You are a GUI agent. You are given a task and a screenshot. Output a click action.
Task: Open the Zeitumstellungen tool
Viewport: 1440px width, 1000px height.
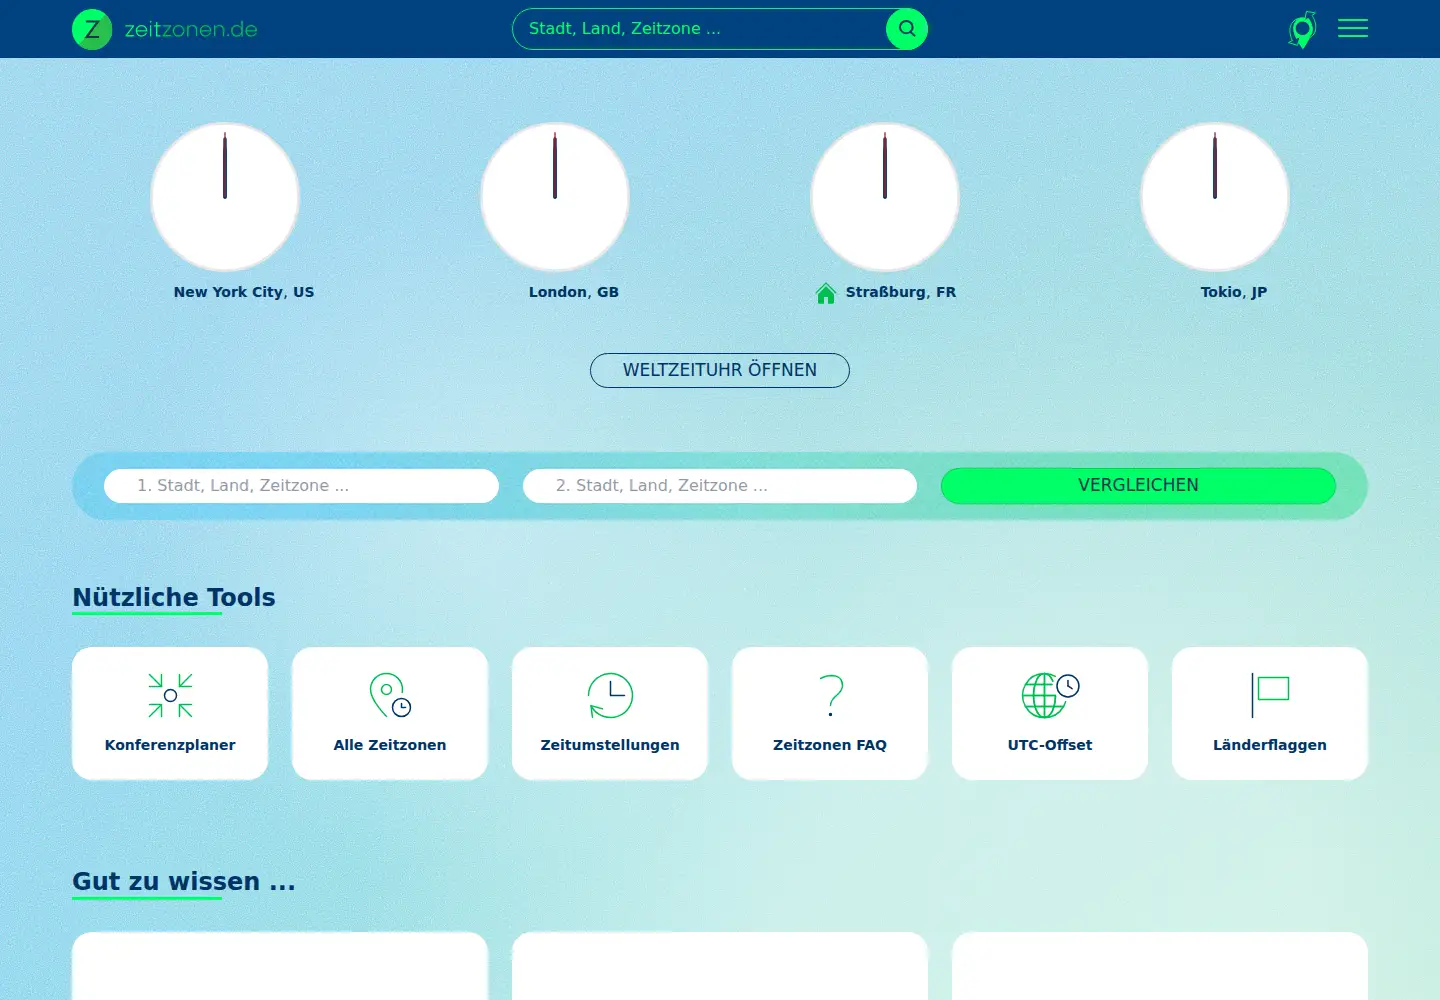(x=610, y=713)
